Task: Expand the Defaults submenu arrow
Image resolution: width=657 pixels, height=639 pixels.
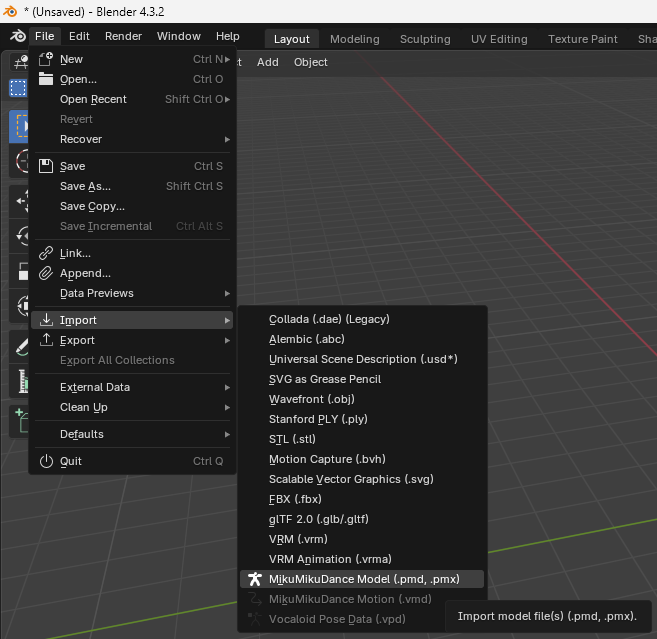Action: 227,434
